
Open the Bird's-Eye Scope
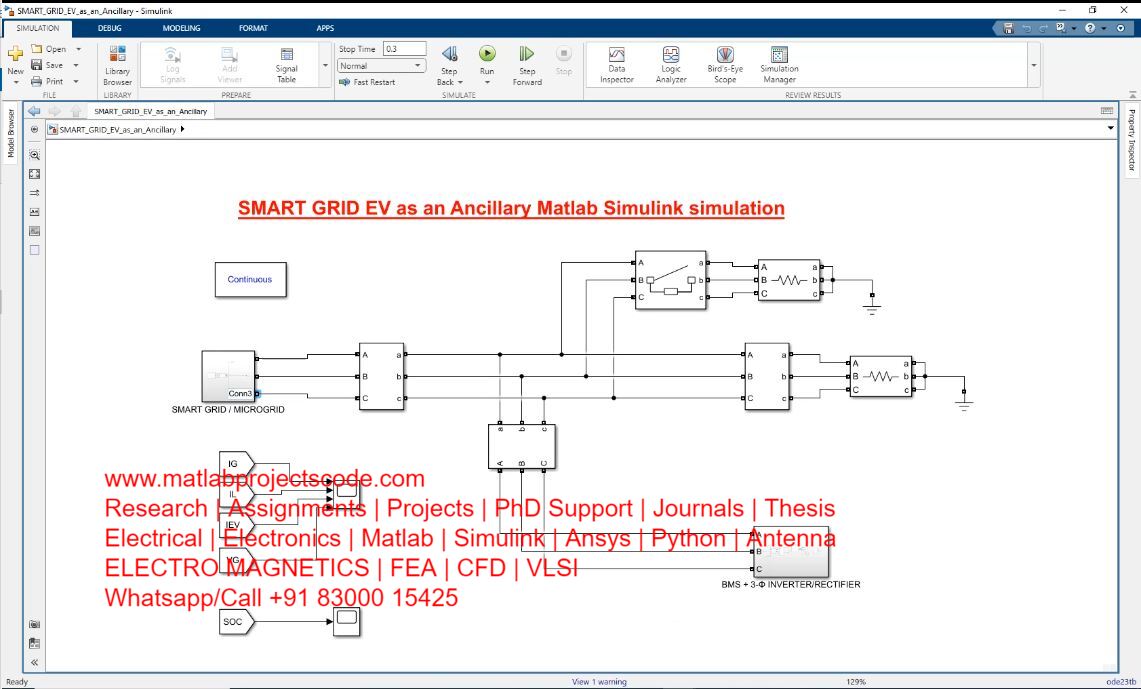click(725, 65)
